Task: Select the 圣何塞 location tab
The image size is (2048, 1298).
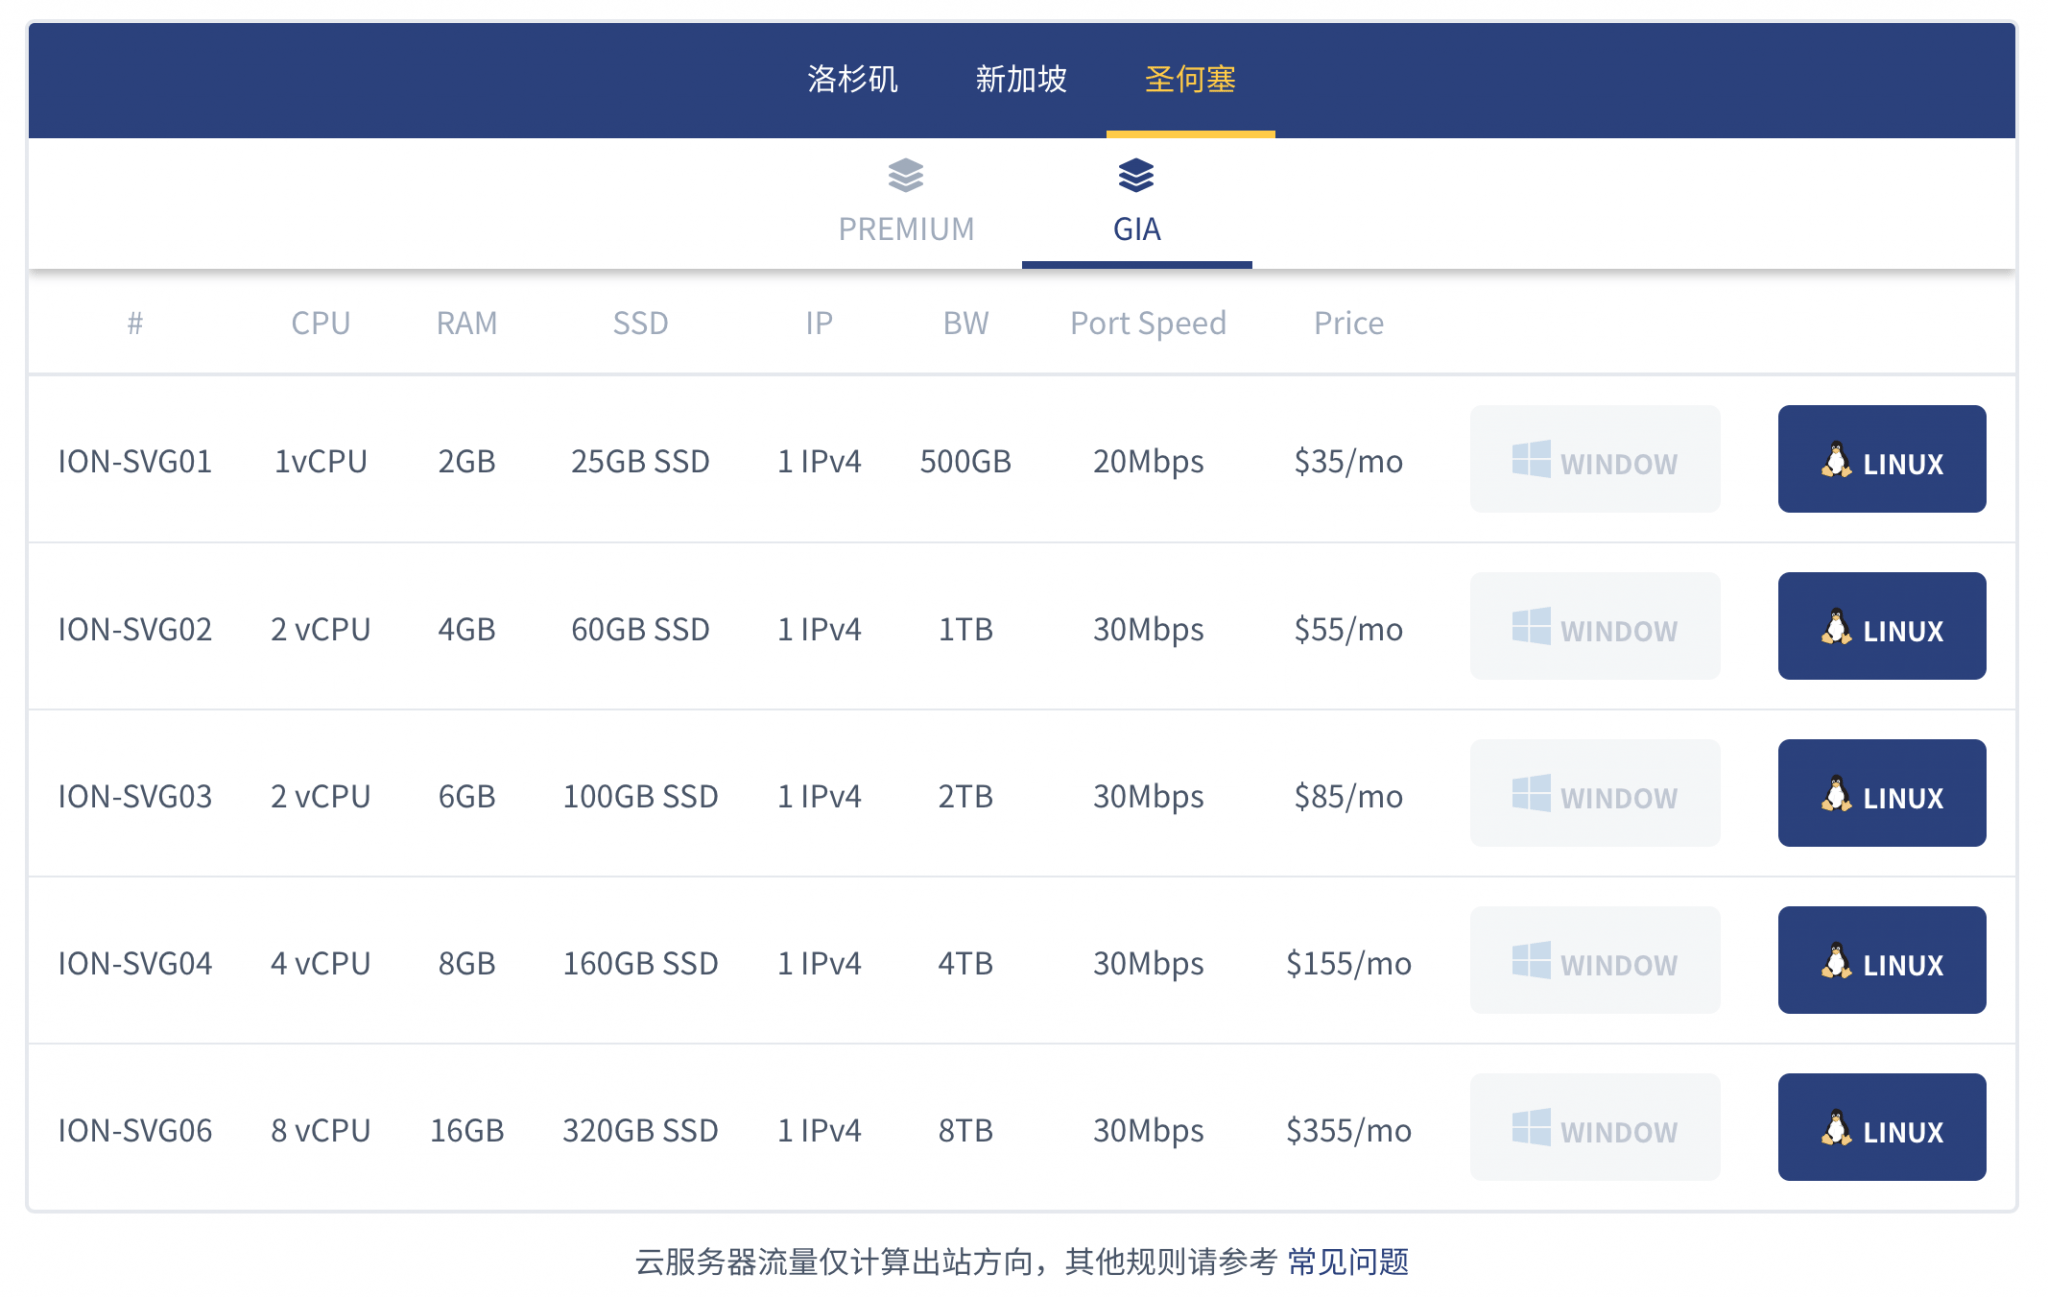Action: (1190, 79)
